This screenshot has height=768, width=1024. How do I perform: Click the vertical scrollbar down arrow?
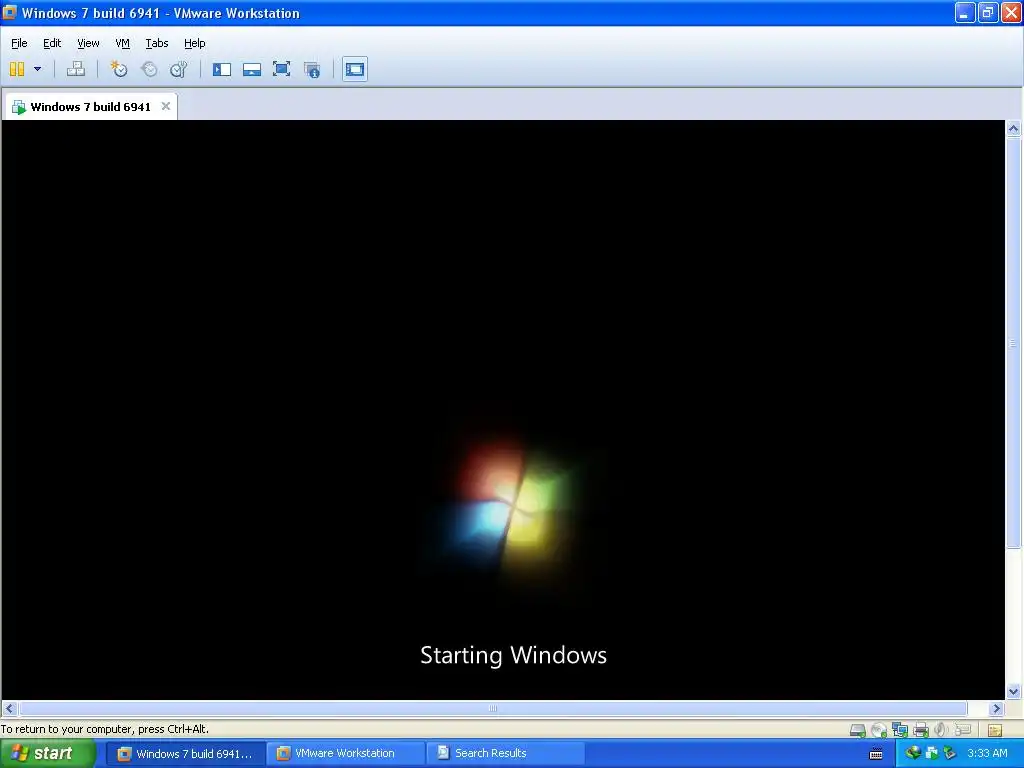click(1014, 691)
